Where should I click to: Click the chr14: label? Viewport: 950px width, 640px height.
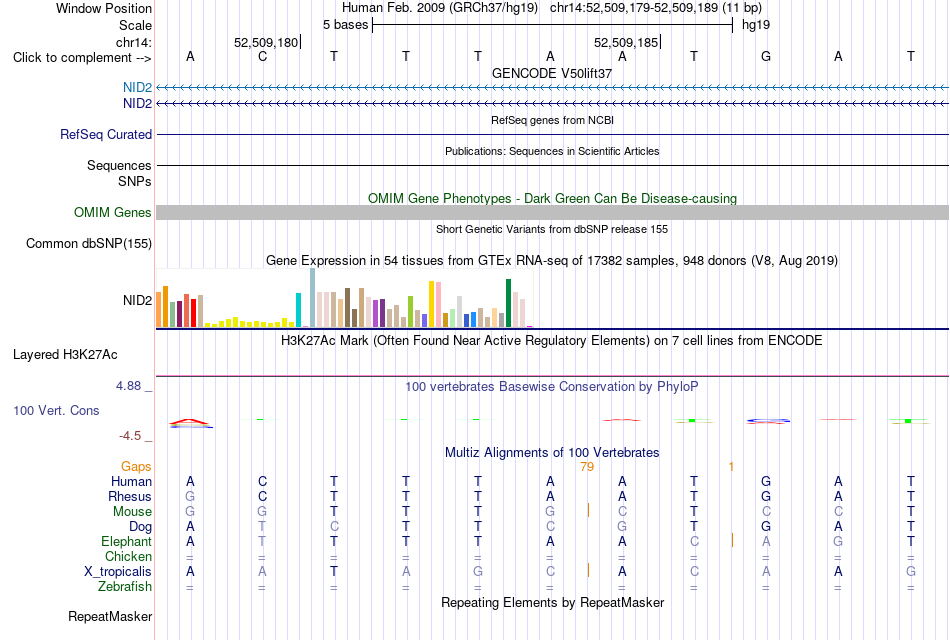[134, 42]
